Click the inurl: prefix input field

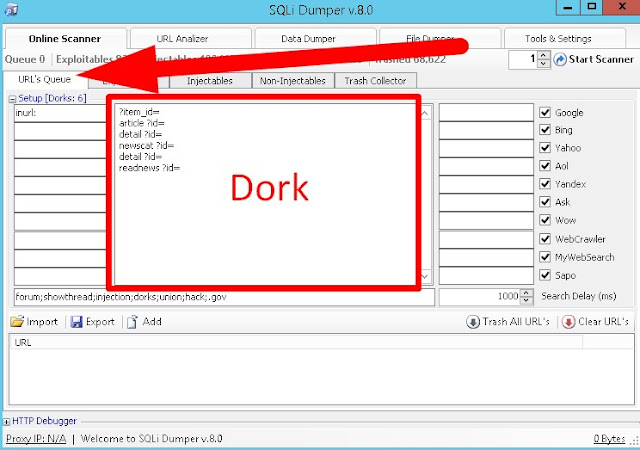coord(60,113)
